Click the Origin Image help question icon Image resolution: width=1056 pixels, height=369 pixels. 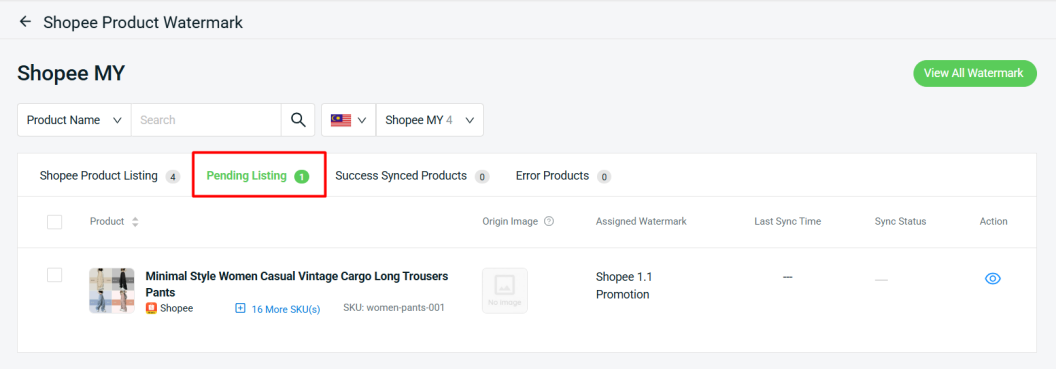coord(549,221)
